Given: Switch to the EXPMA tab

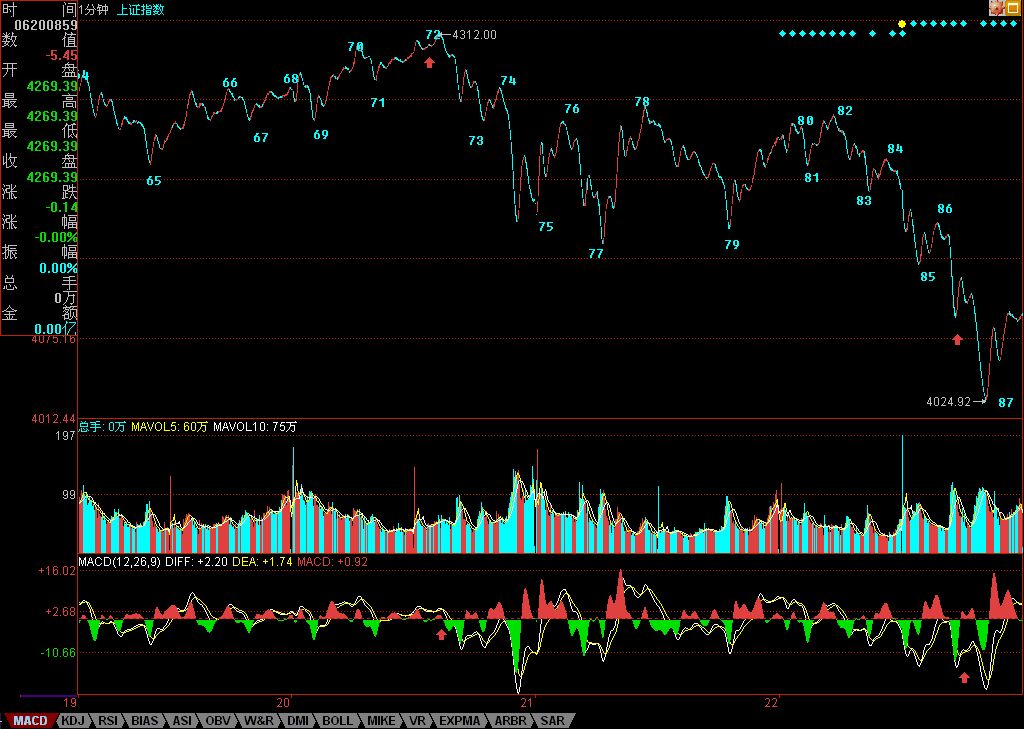Looking at the screenshot, I should point(459,720).
